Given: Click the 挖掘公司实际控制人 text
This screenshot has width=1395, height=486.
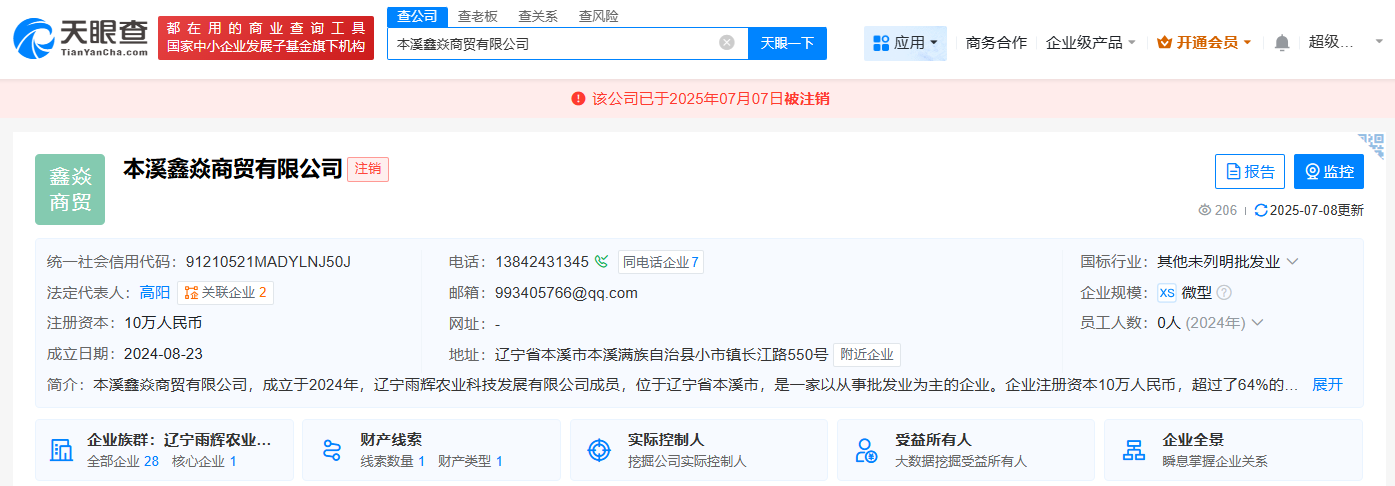Looking at the screenshot, I should click(687, 461).
